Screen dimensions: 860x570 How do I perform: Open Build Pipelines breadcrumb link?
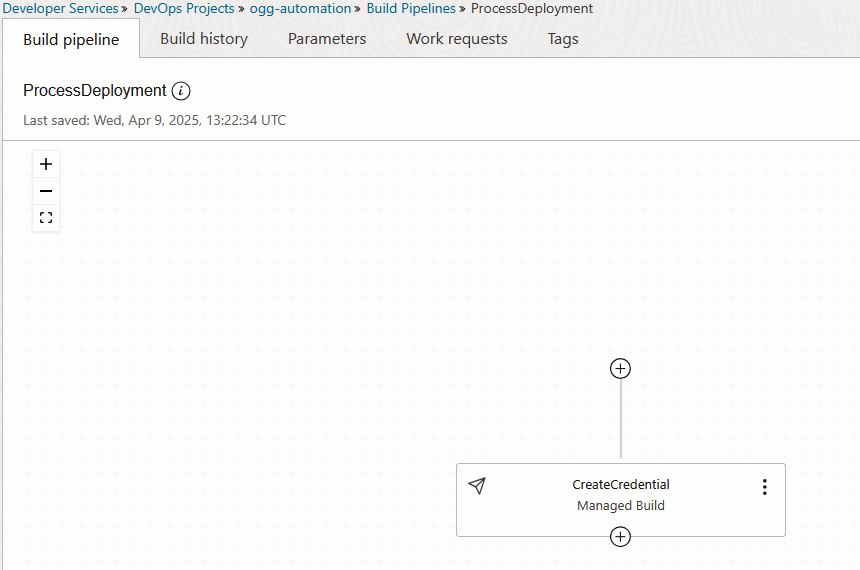pyautogui.click(x=411, y=8)
